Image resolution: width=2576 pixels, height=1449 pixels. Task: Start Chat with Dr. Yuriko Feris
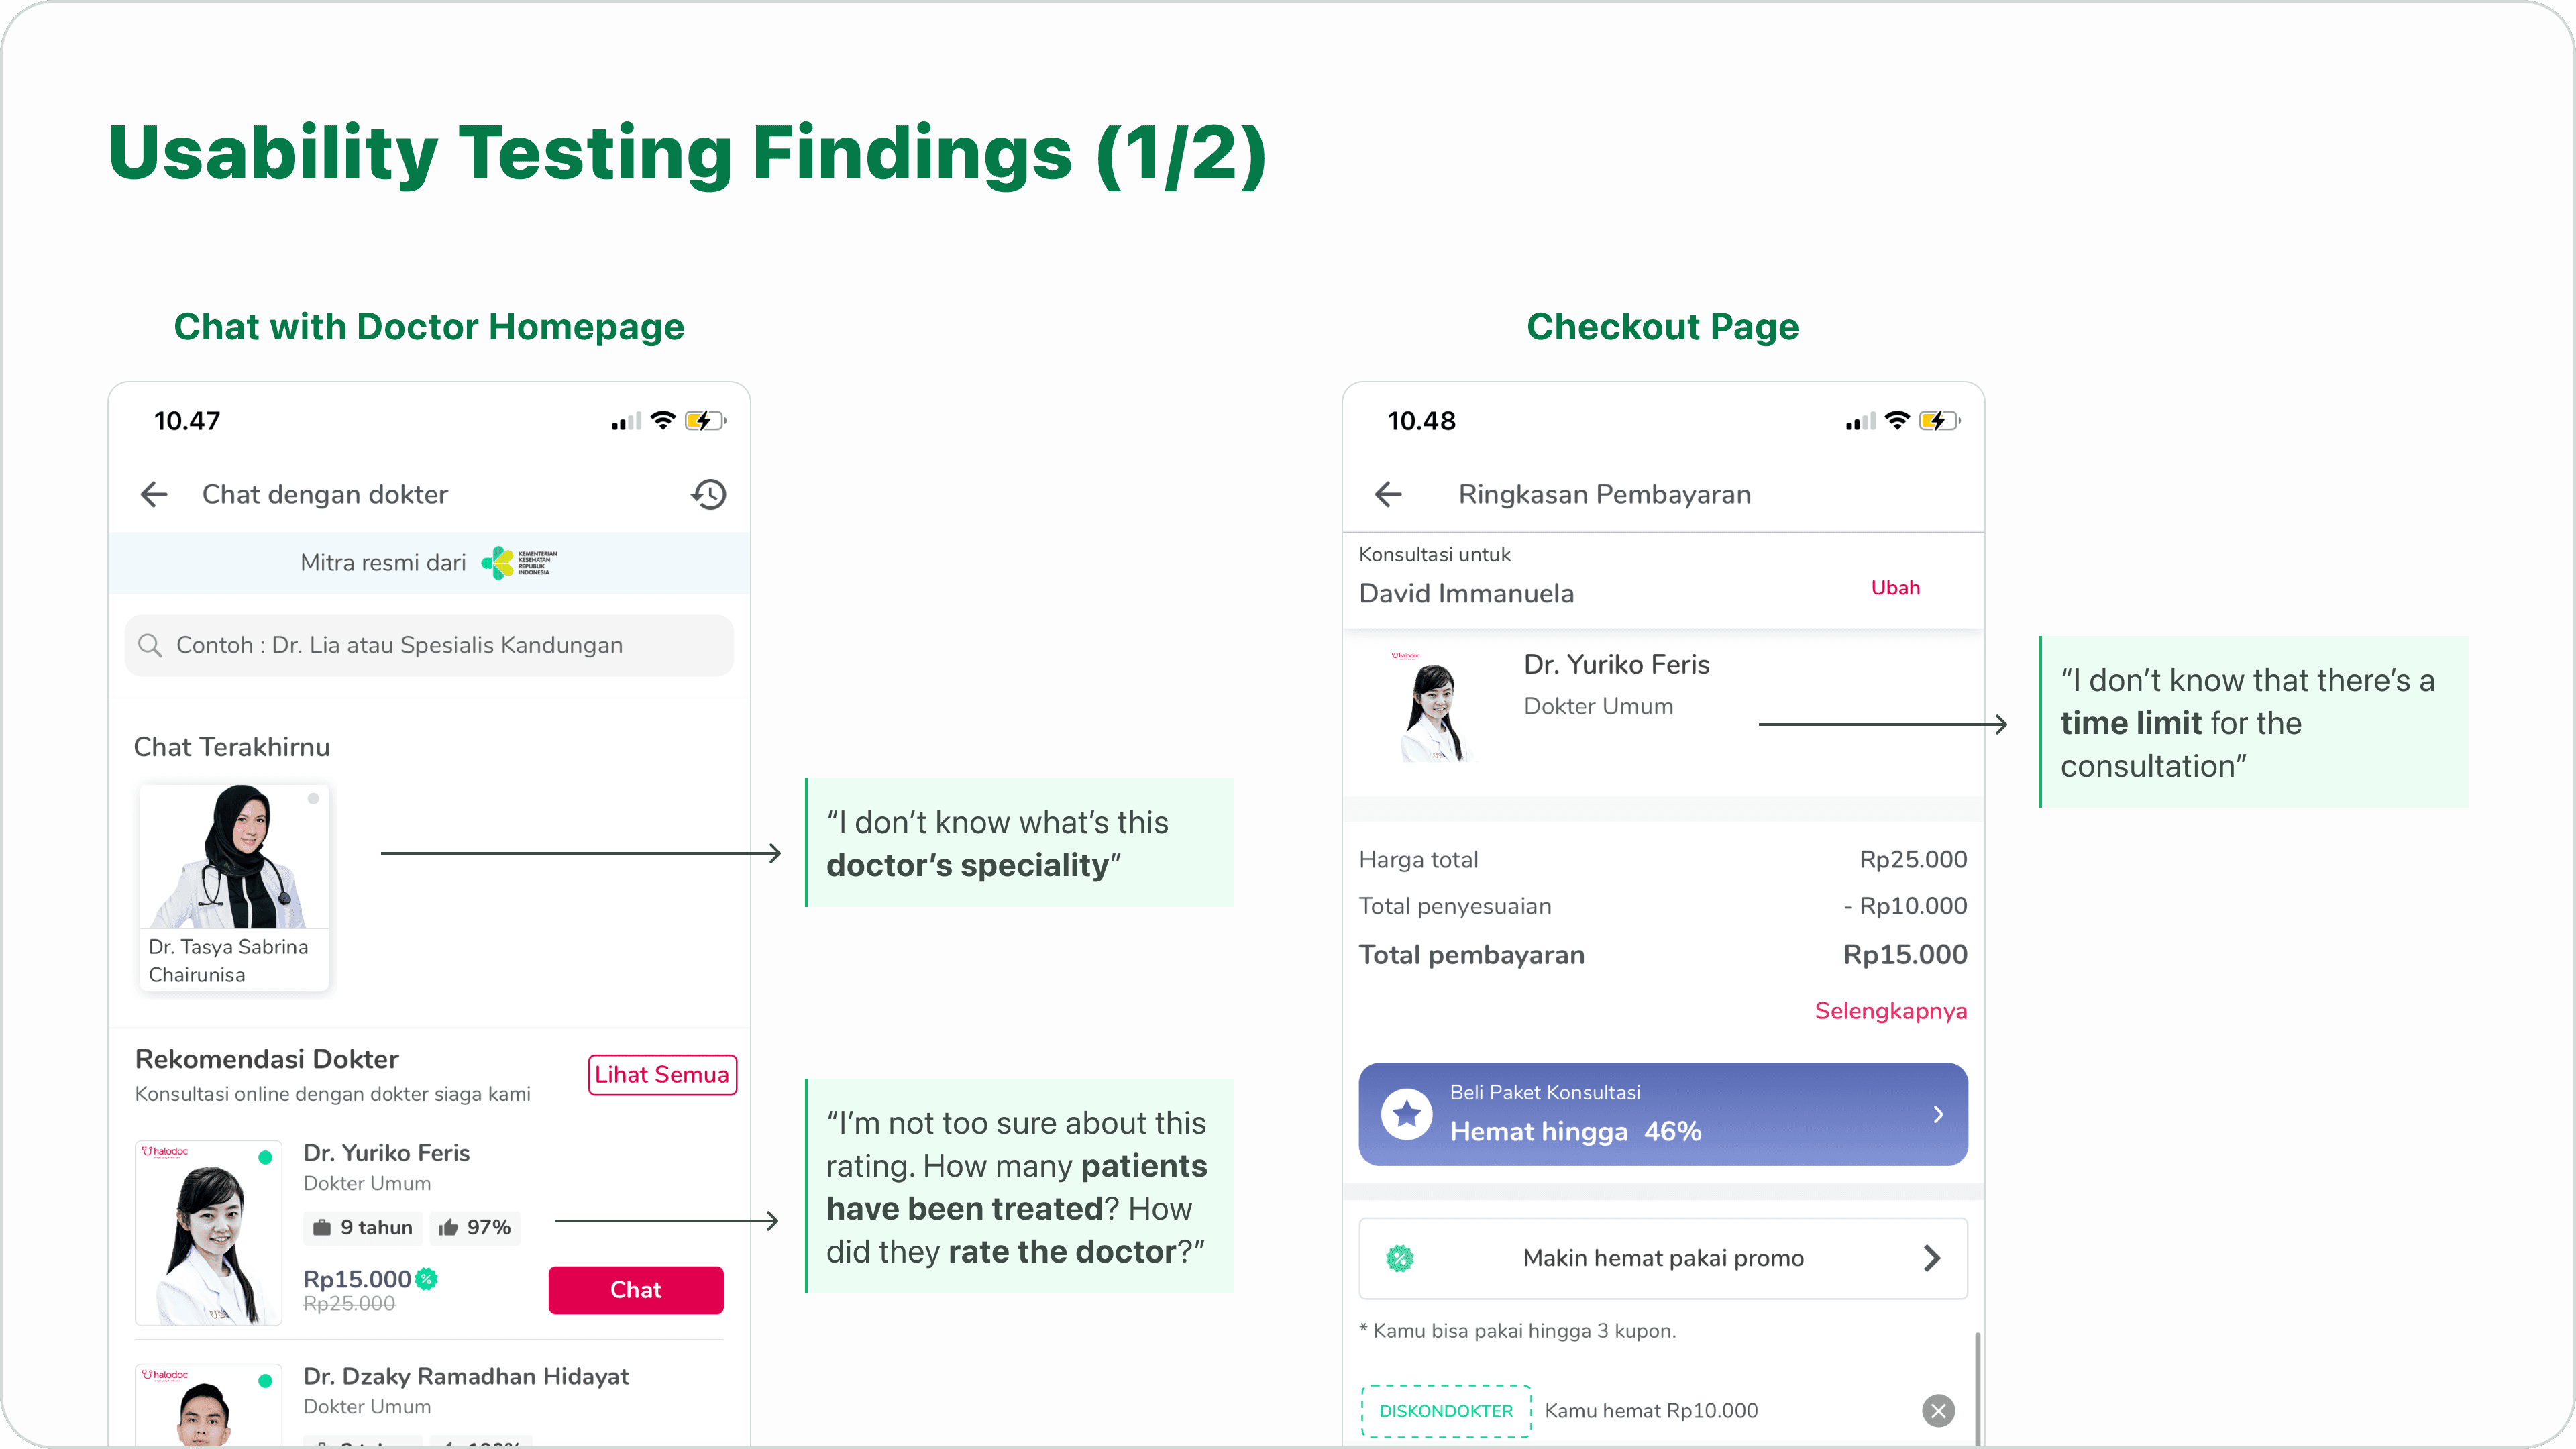click(x=636, y=1289)
